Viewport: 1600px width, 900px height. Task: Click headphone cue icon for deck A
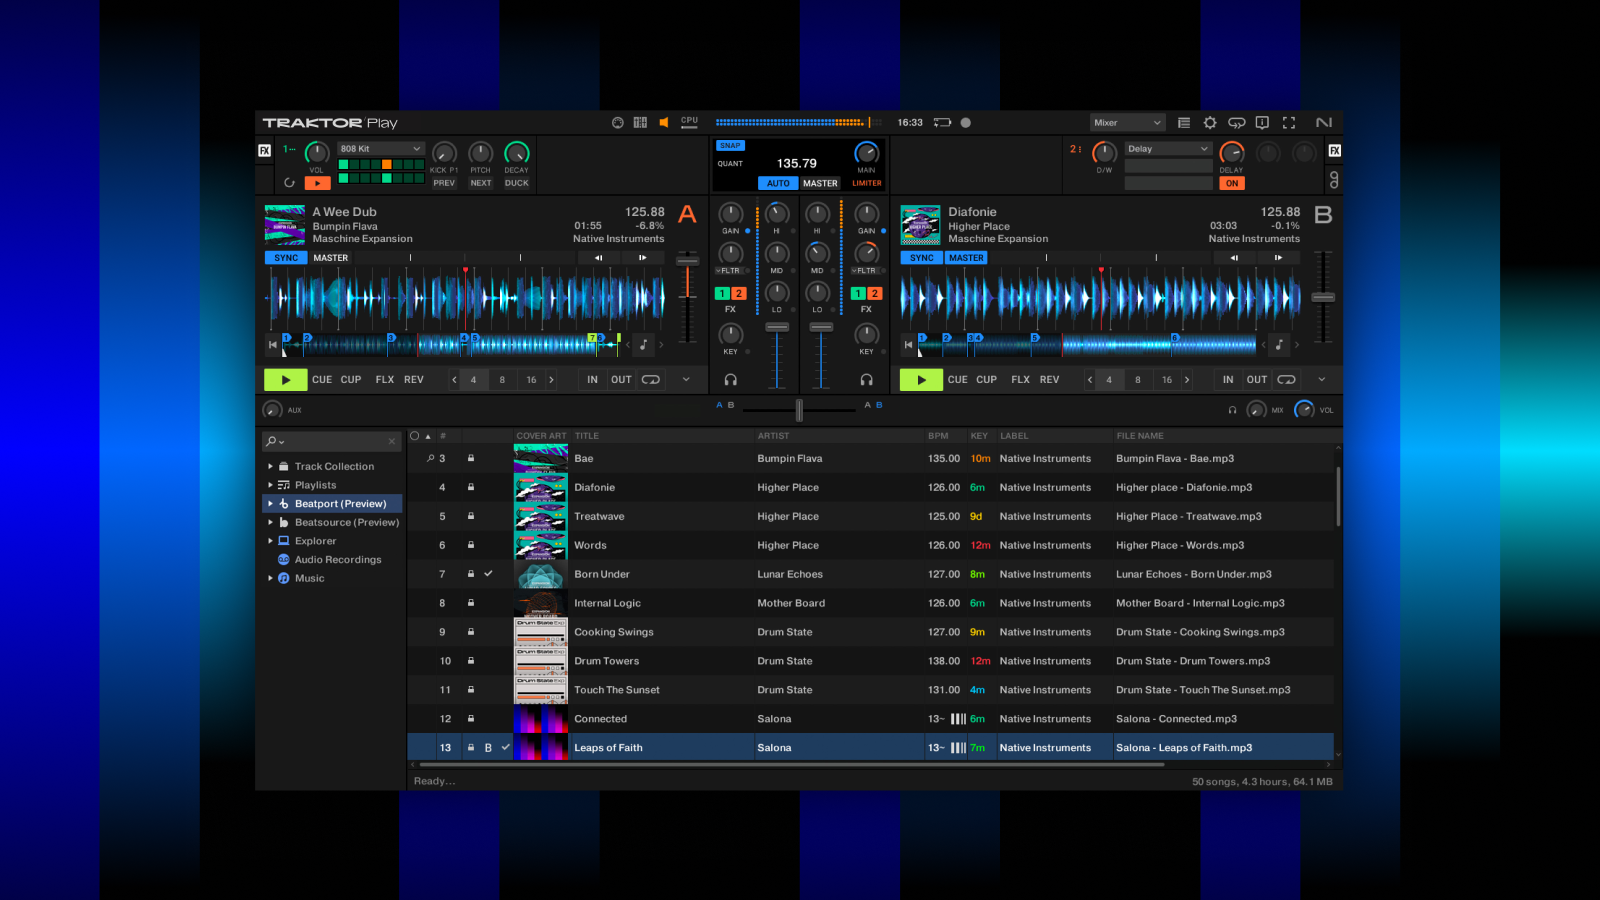point(731,380)
